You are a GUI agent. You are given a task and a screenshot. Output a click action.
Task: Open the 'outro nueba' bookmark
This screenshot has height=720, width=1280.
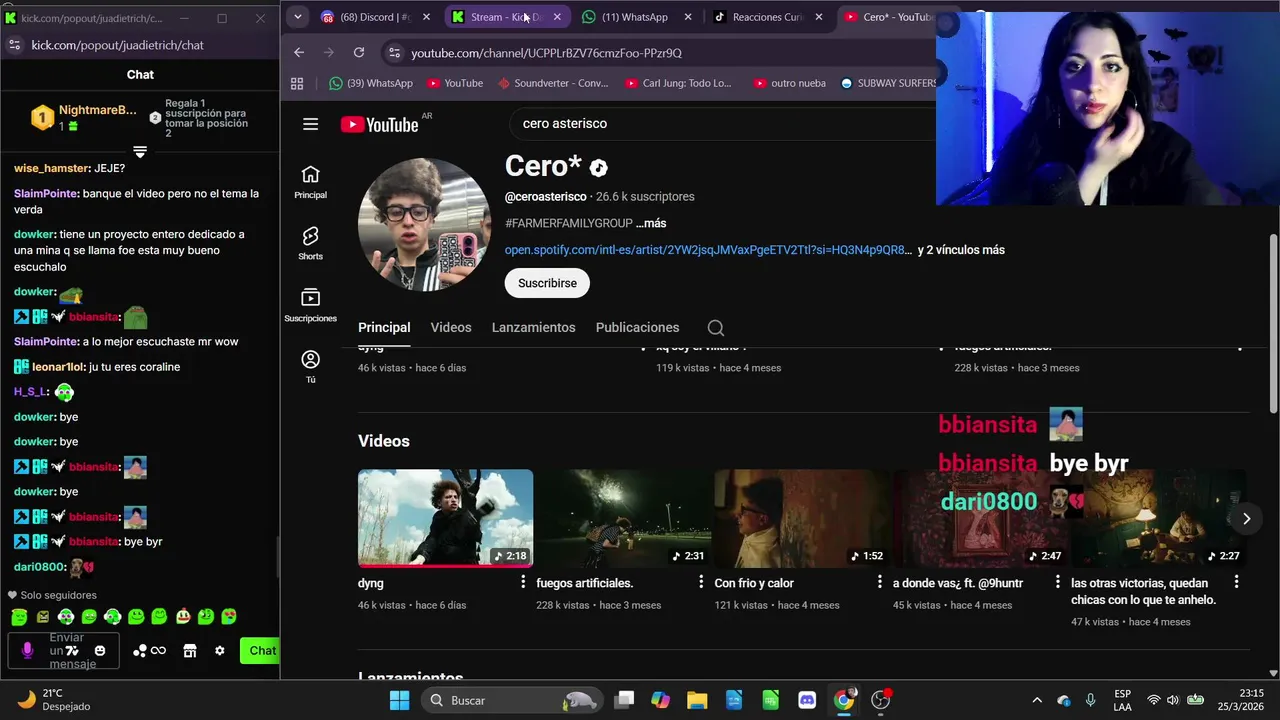click(x=790, y=83)
